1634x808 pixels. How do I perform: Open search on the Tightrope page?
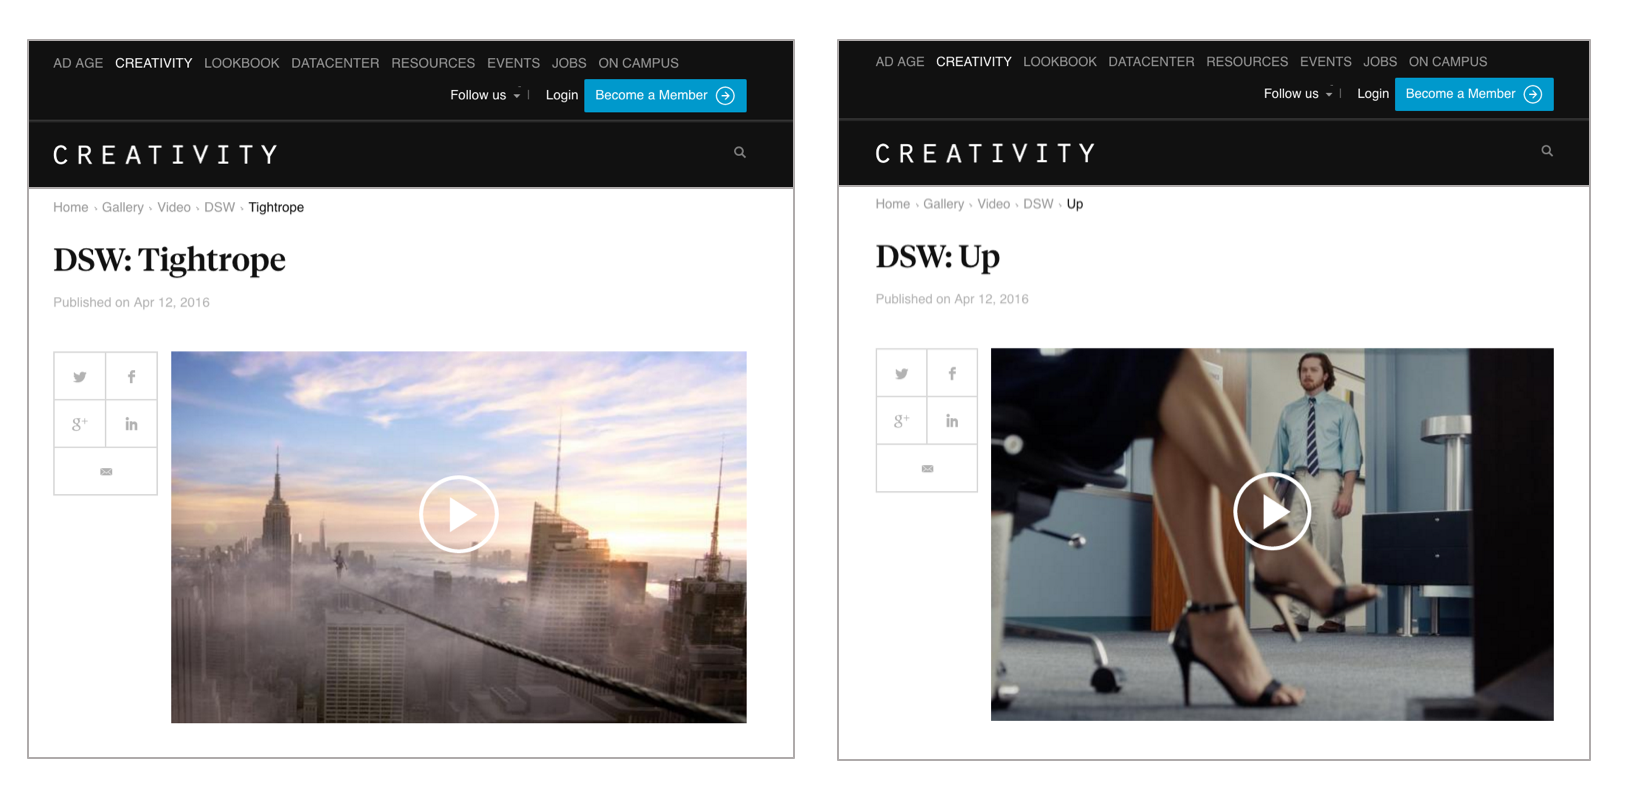coord(740,152)
